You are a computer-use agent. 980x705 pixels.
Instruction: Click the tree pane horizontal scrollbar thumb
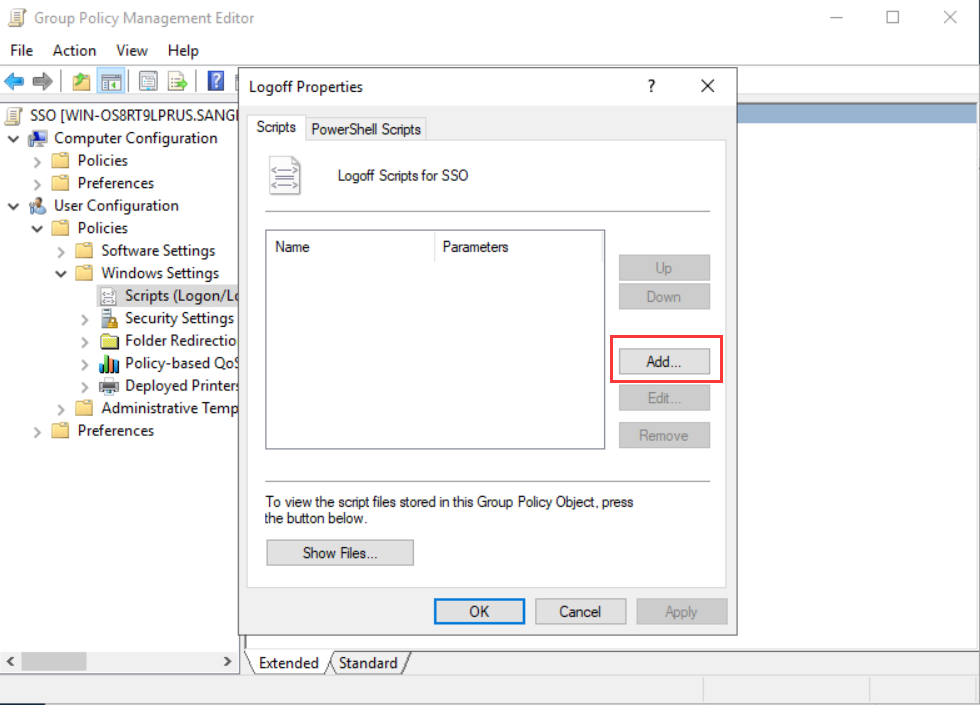[x=54, y=661]
